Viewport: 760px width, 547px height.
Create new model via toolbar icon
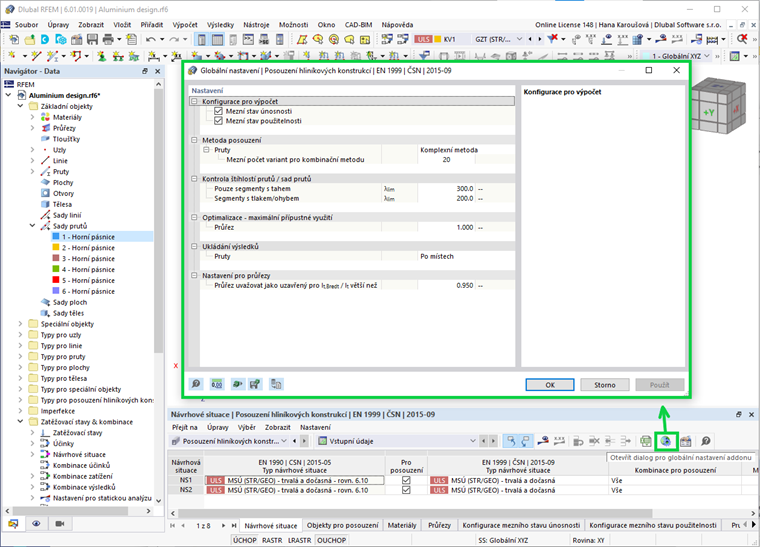pyautogui.click(x=14, y=39)
